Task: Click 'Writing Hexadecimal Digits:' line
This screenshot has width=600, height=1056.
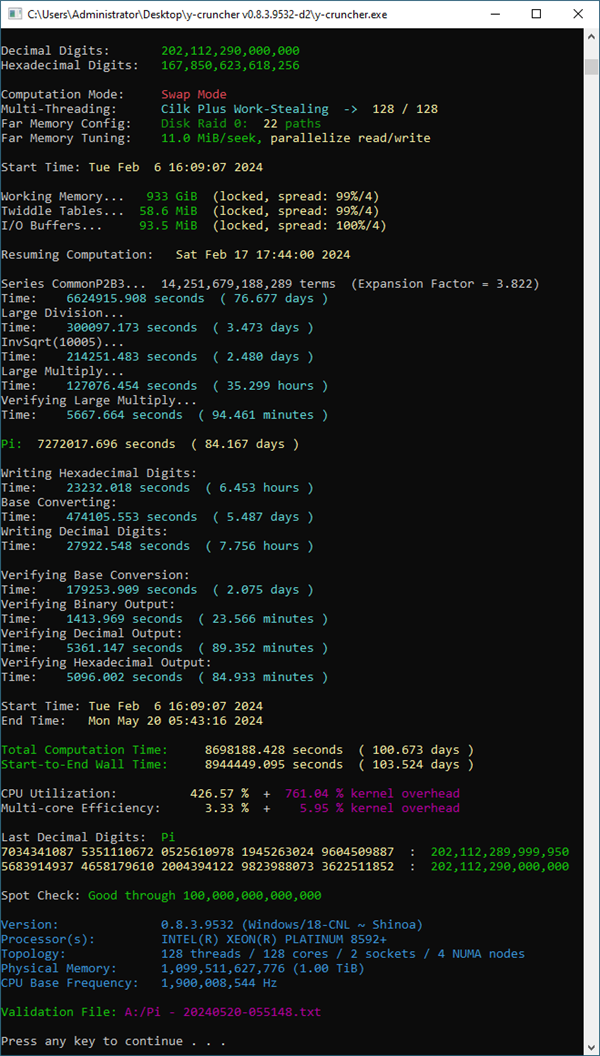Action: 99,473
